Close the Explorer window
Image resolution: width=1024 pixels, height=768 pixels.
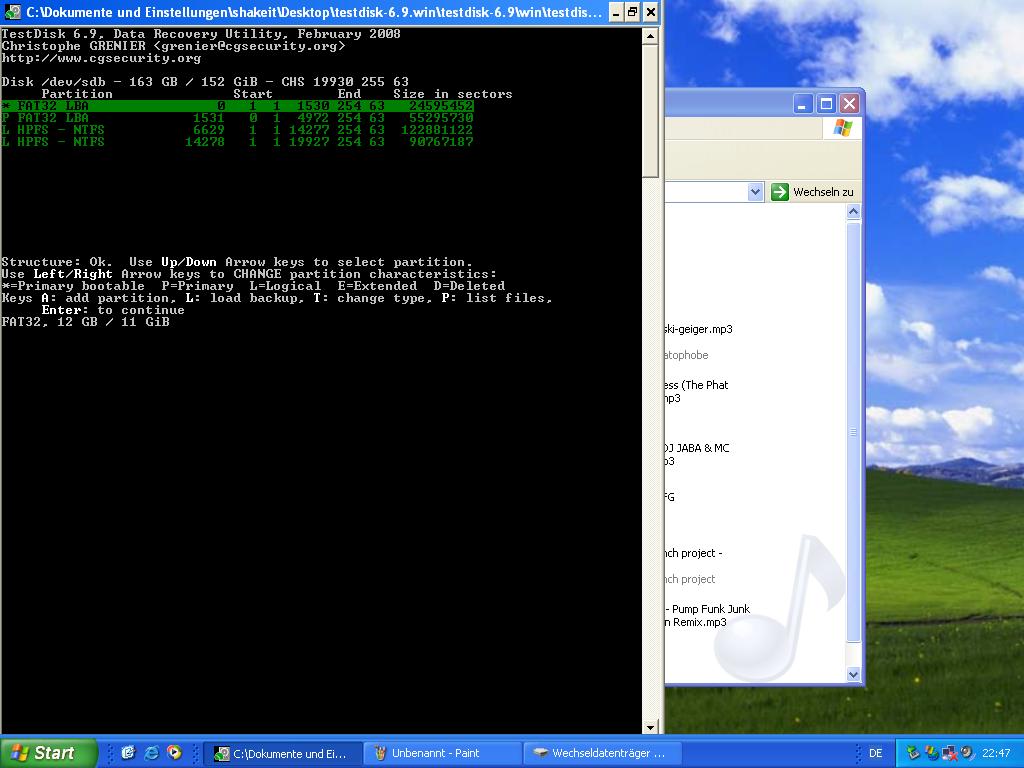tap(849, 104)
